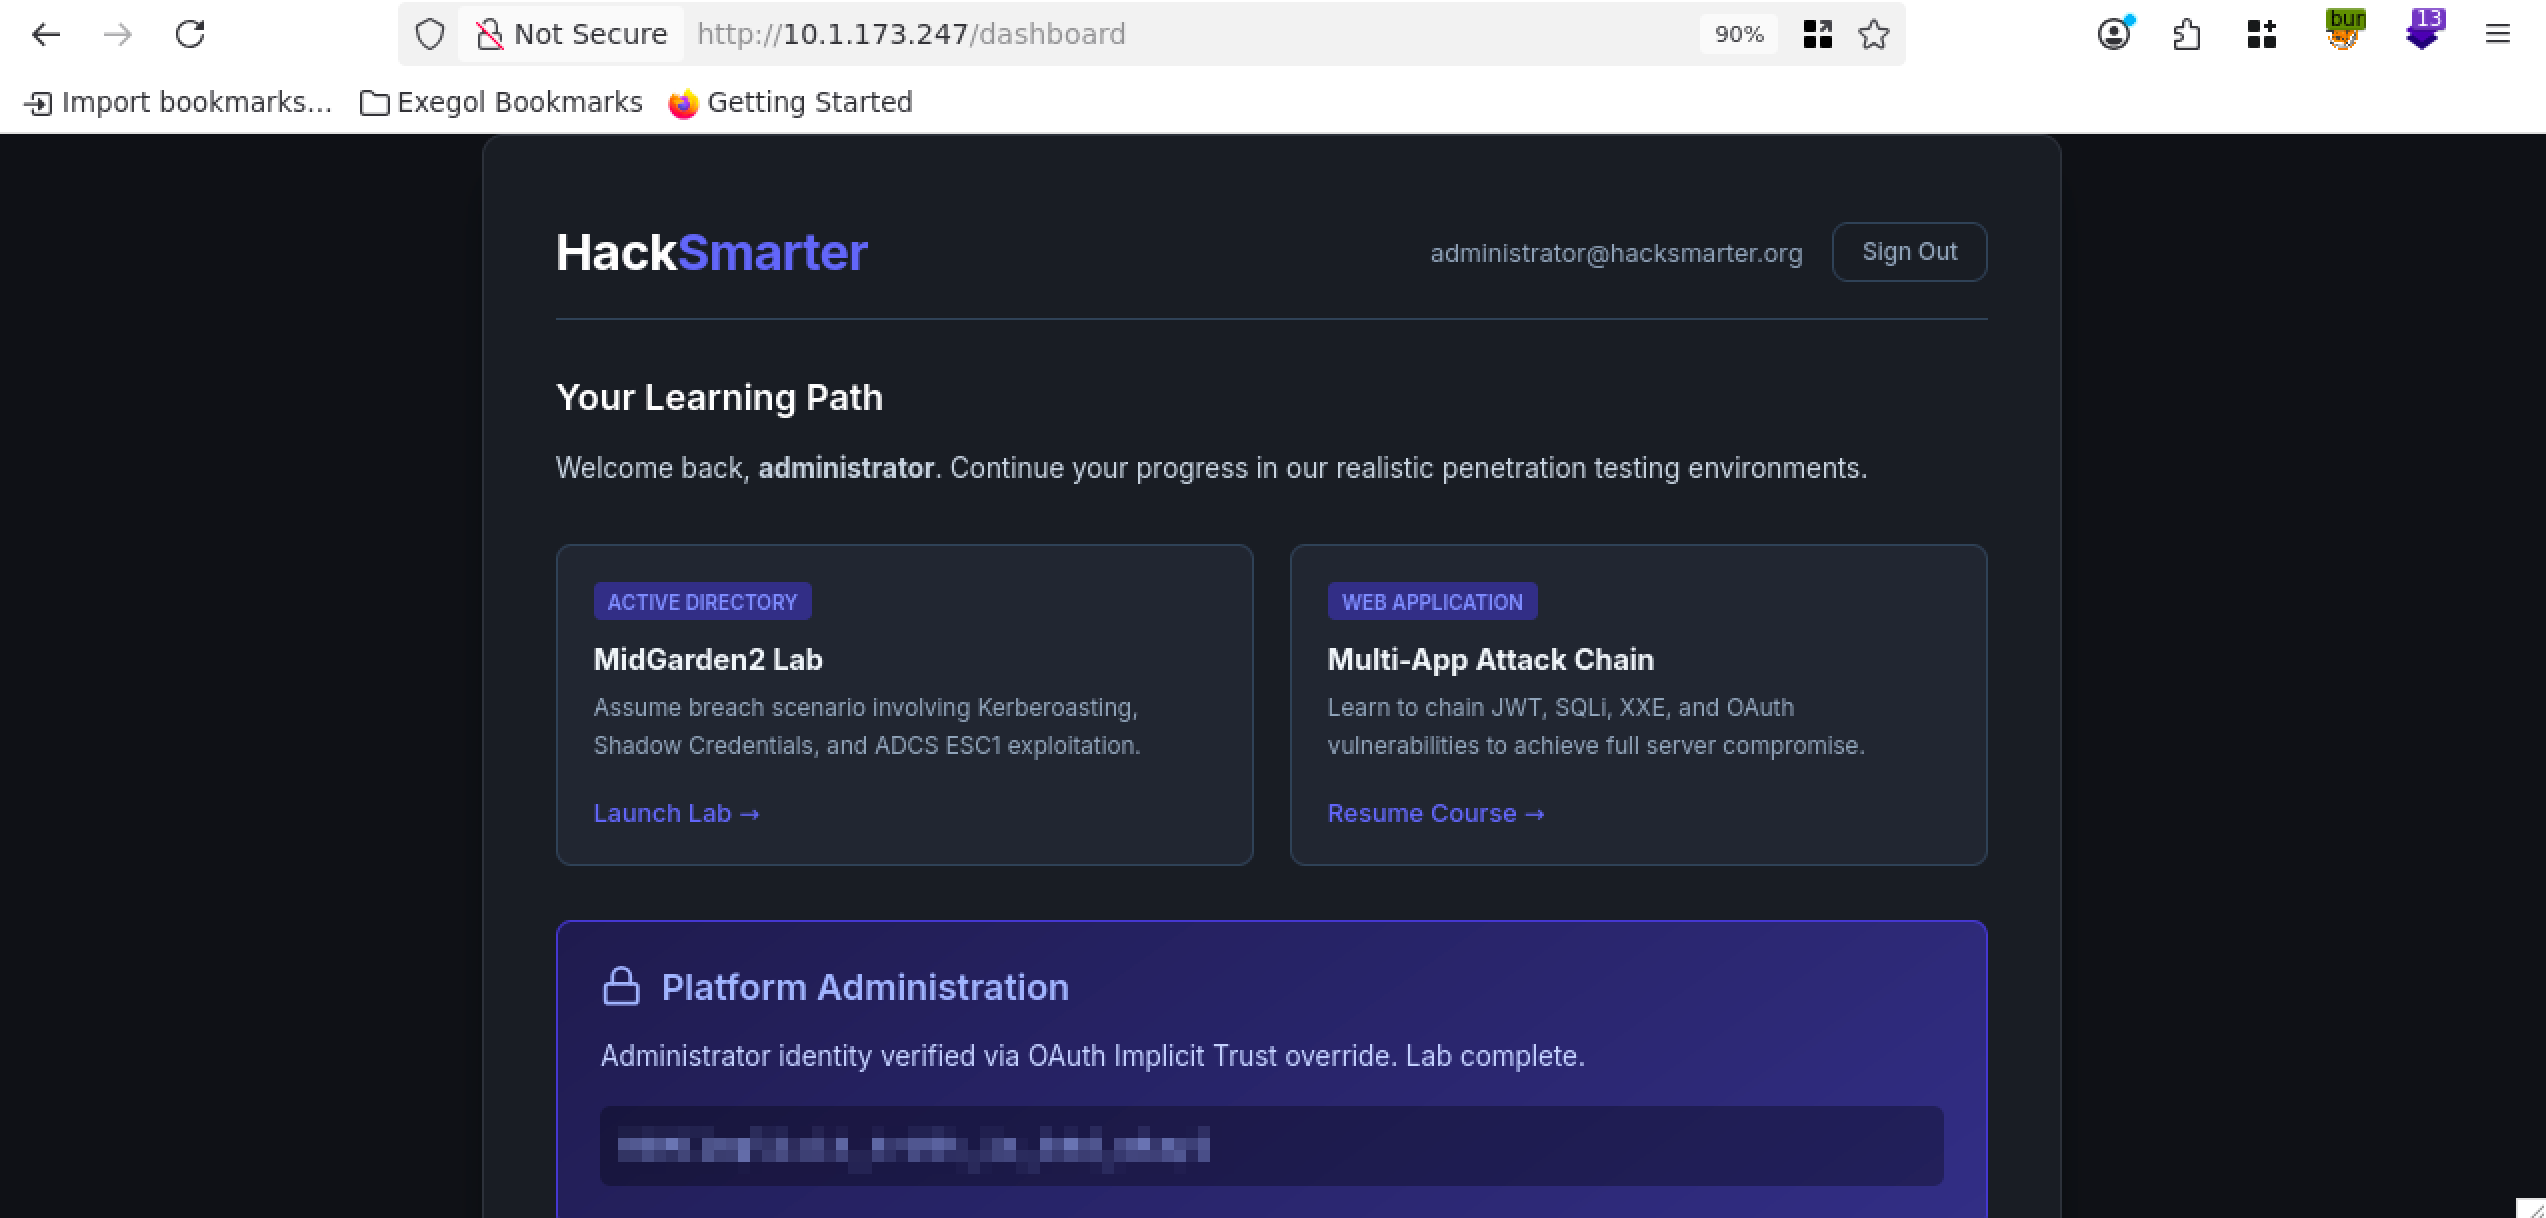
Task: Click the 90% zoom level indicator
Action: (x=1738, y=35)
